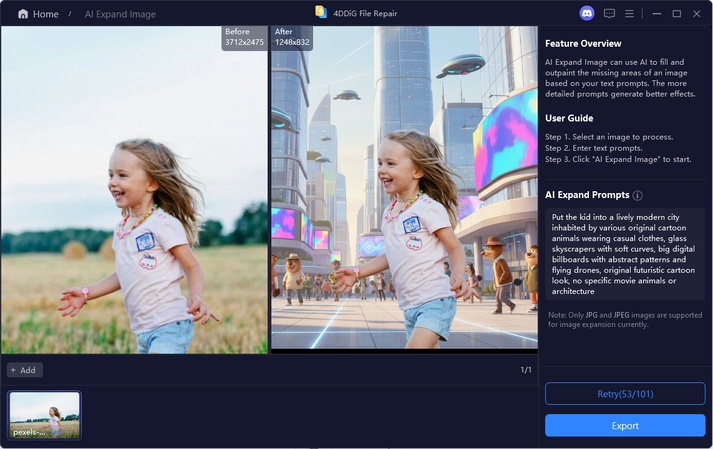The width and height of the screenshot is (713, 449).
Task: Click the JPG and JPEG support note
Action: [x=625, y=319]
